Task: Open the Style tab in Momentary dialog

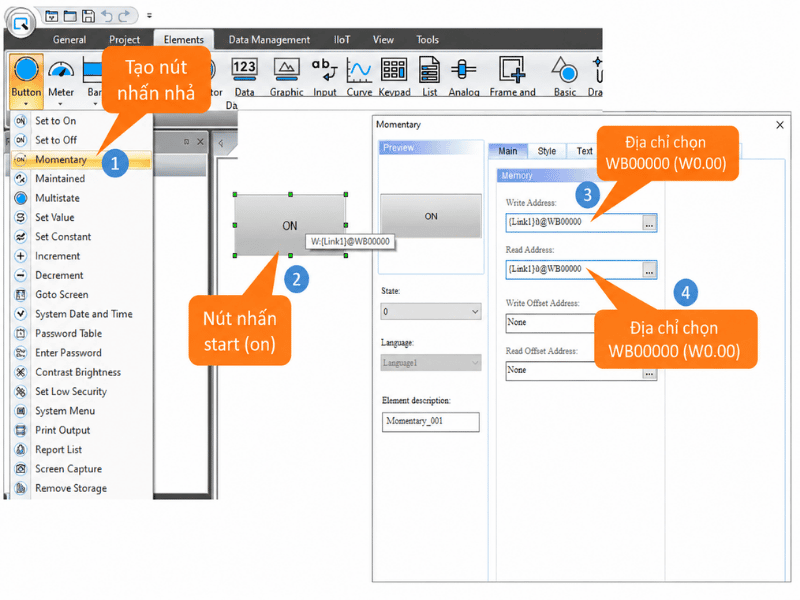Action: pyautogui.click(x=546, y=151)
